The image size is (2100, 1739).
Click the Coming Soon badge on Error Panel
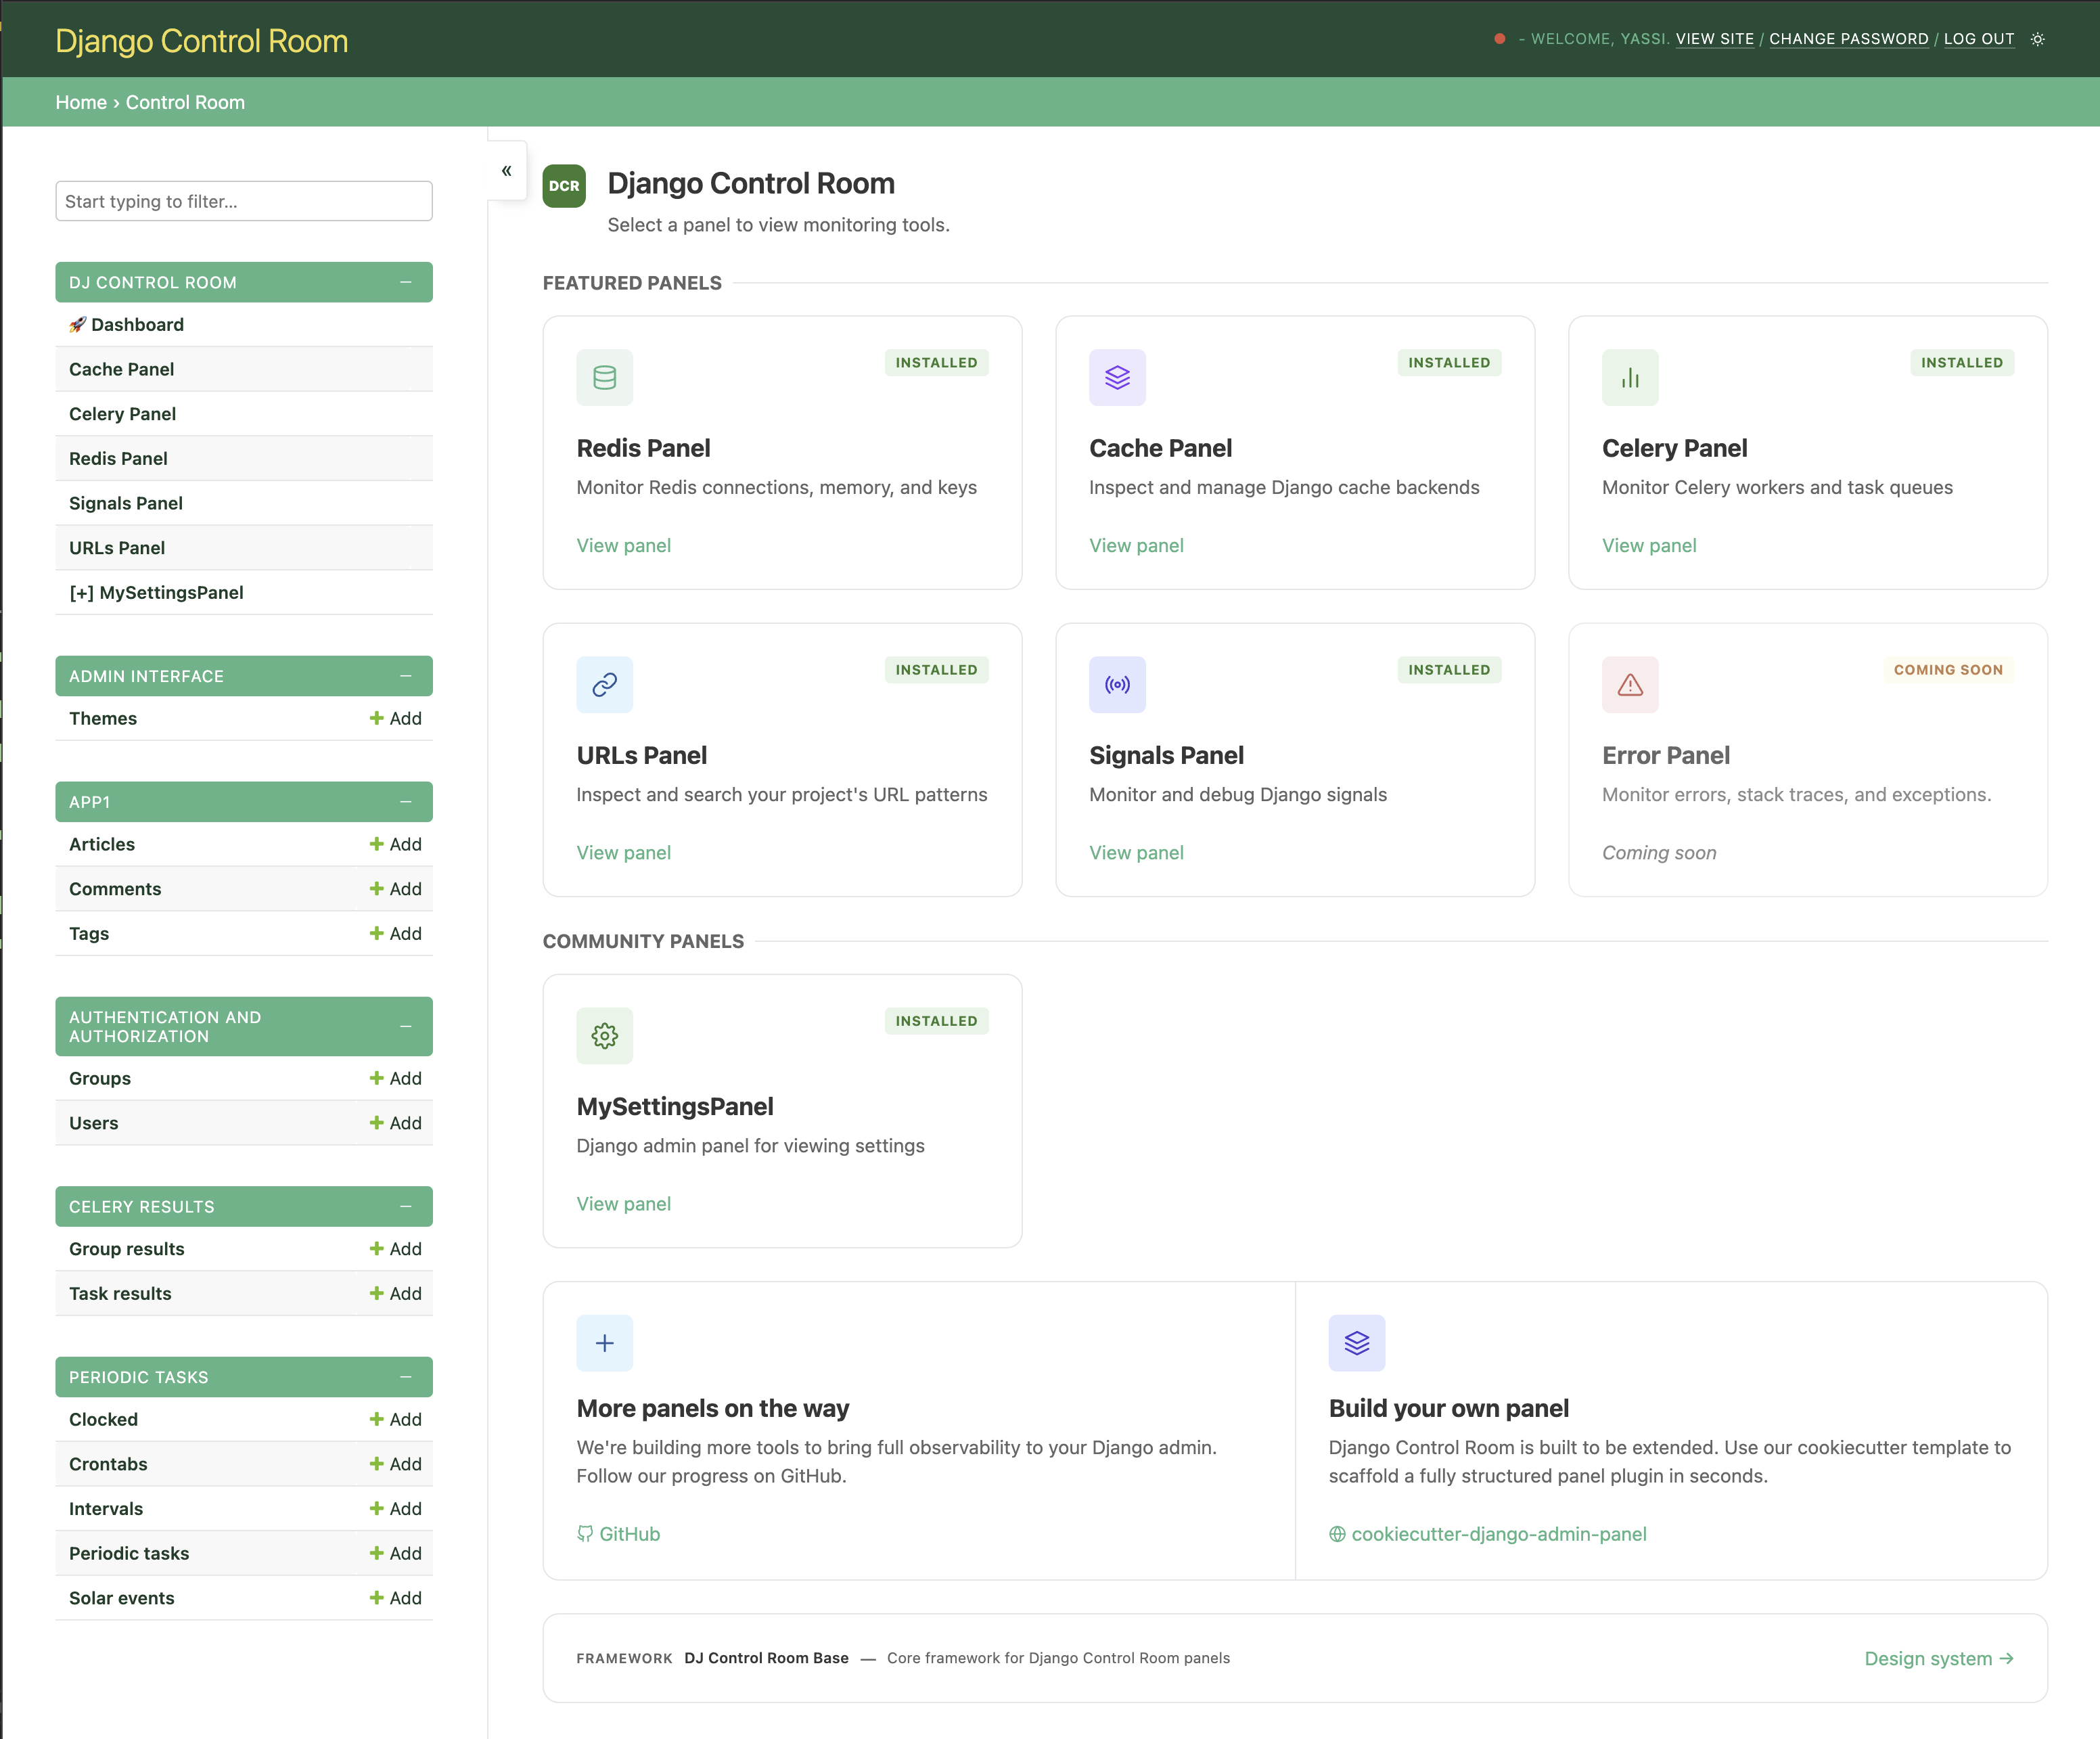(1948, 670)
